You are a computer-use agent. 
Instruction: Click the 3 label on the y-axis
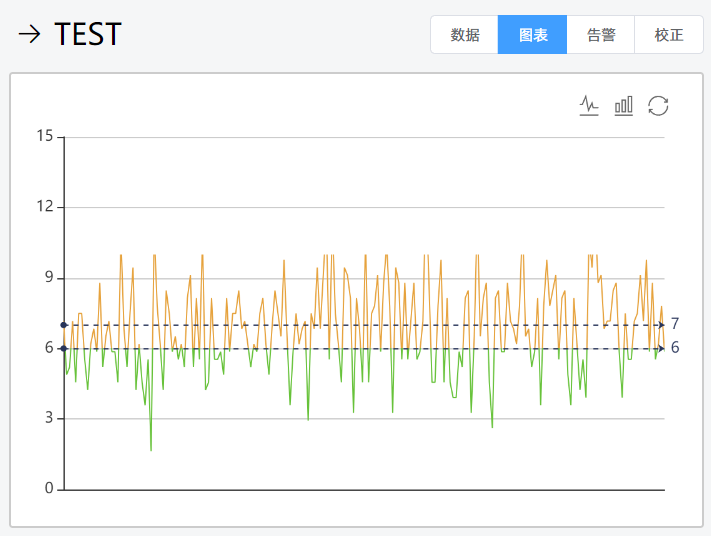[x=47, y=419]
